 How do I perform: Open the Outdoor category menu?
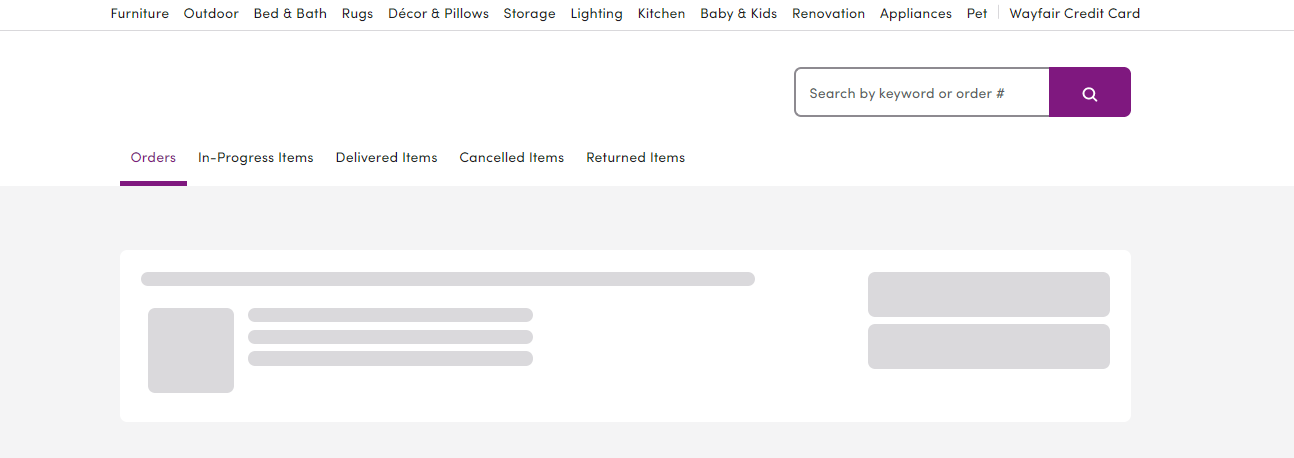[x=211, y=14]
